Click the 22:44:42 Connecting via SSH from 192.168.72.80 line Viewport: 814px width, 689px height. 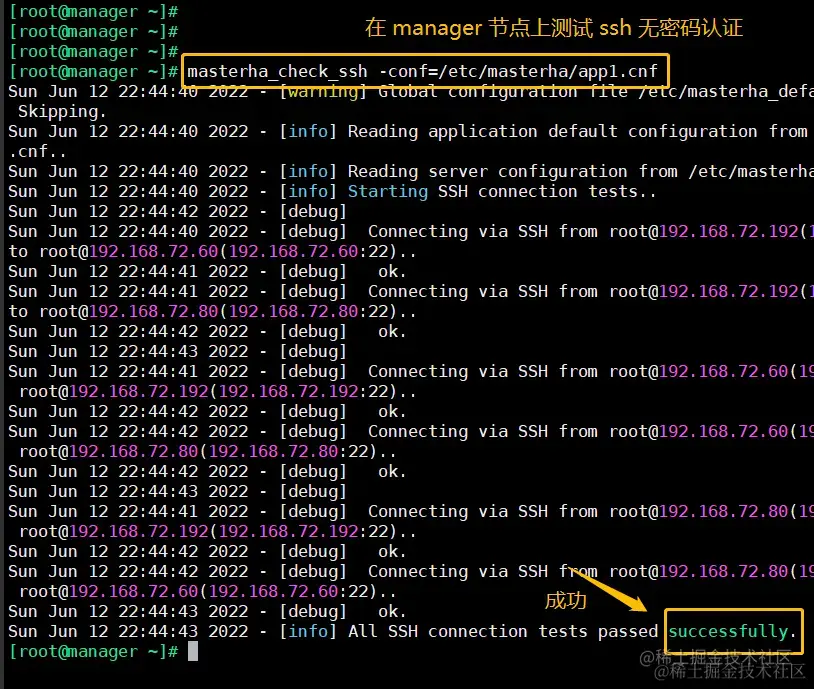coord(411,571)
